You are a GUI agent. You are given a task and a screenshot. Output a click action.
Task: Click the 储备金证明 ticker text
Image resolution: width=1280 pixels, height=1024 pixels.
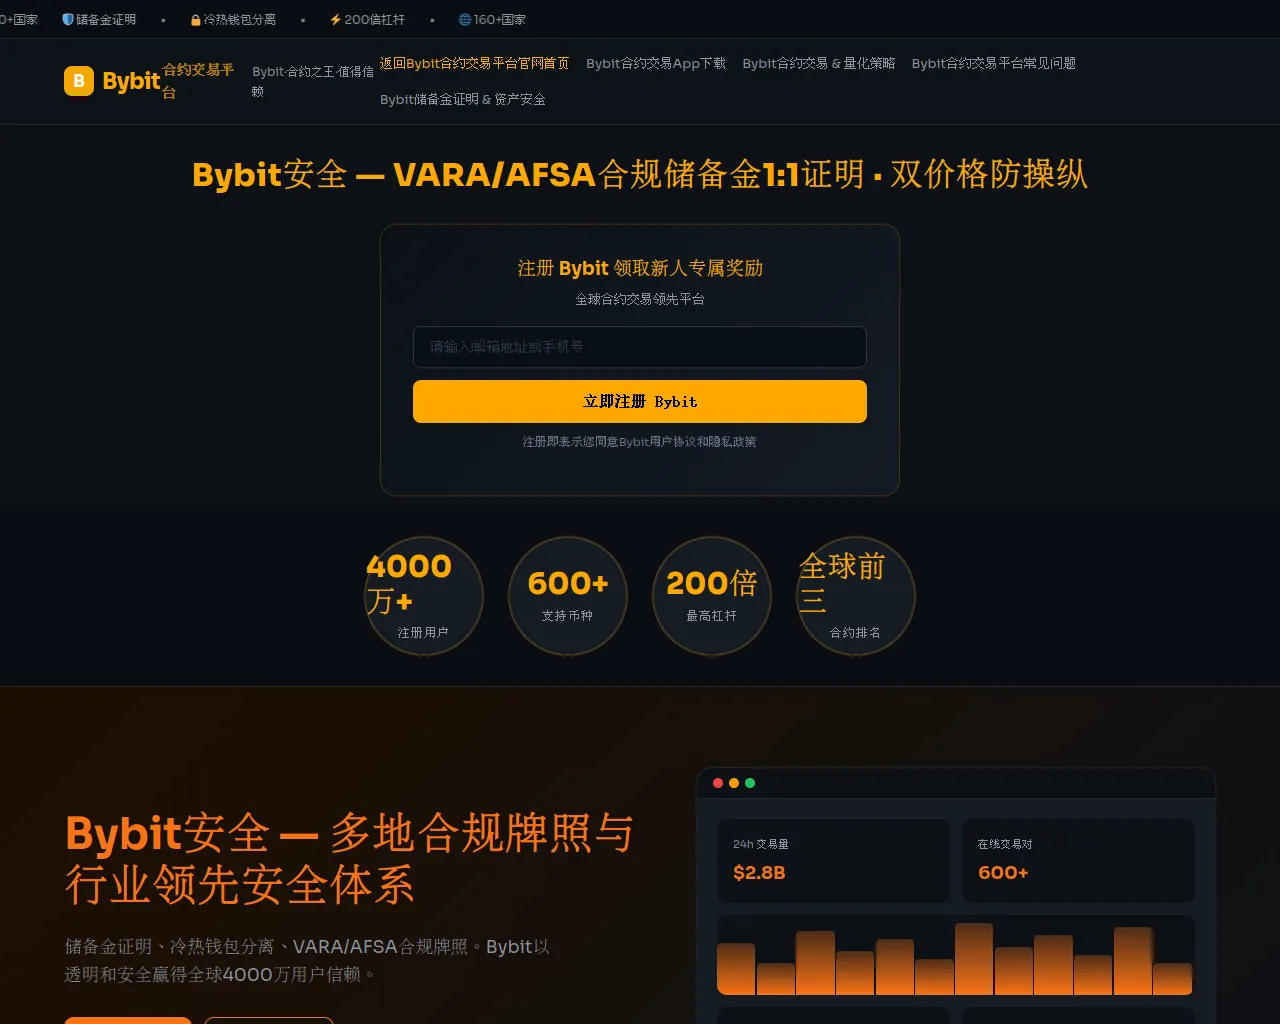pyautogui.click(x=106, y=19)
